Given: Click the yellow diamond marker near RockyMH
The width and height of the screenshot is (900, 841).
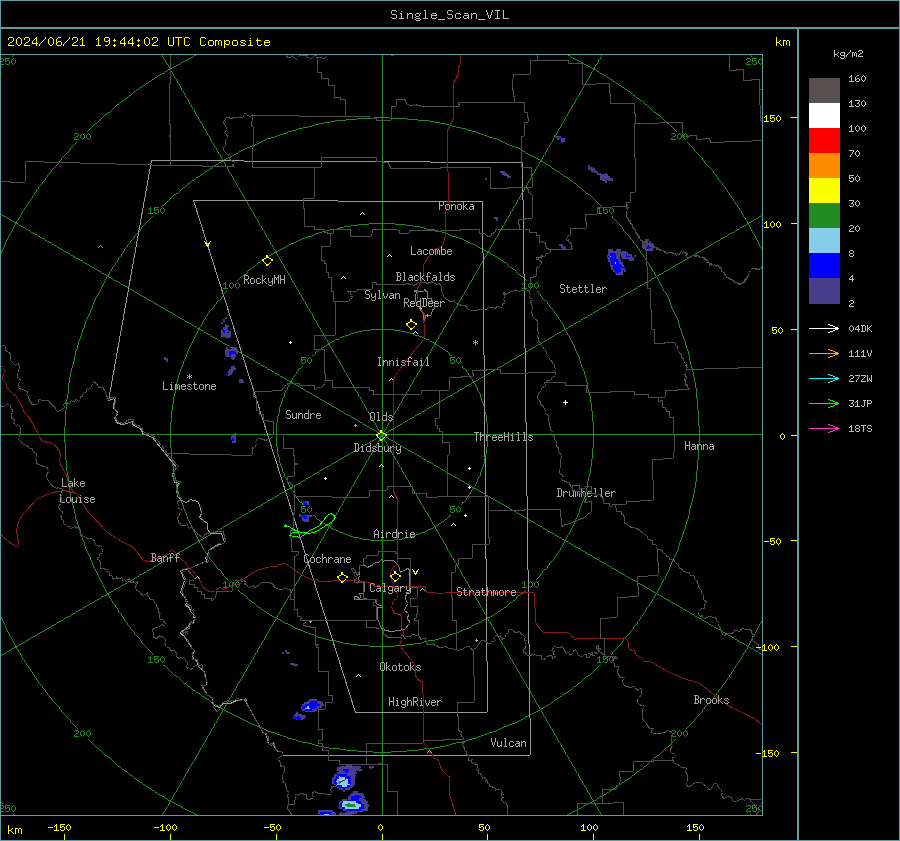Looking at the screenshot, I should (267, 261).
